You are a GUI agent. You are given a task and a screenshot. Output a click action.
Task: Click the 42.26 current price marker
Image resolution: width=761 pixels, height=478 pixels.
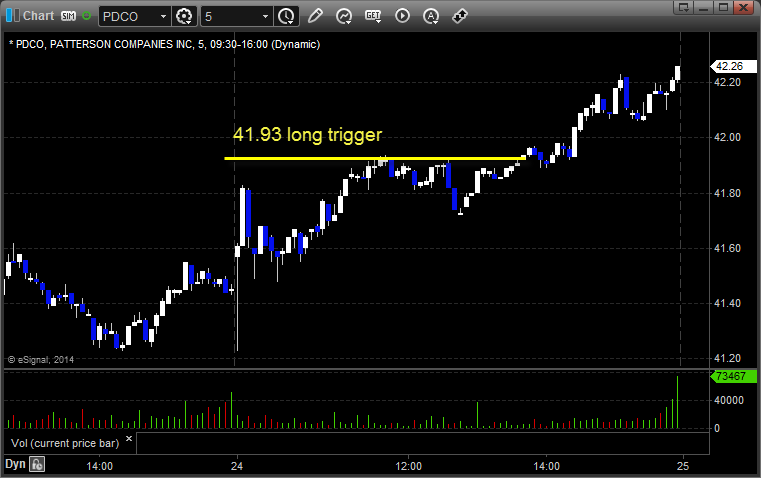pyautogui.click(x=733, y=66)
